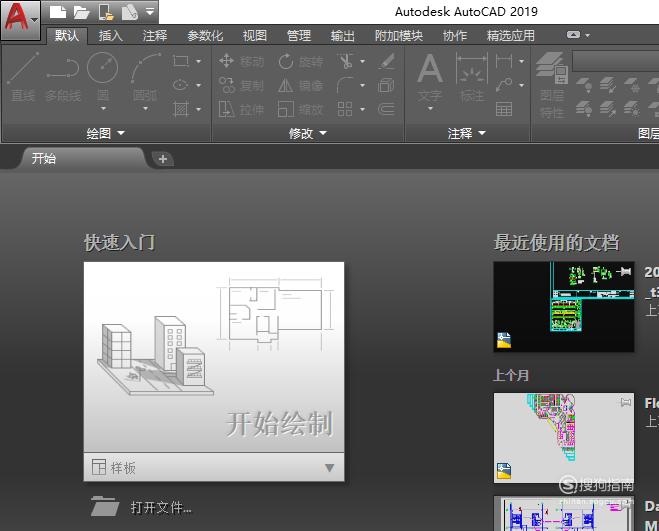Open Layer Properties (图层特性) manager
Image resolution: width=659 pixels, height=531 pixels.
tap(552, 85)
